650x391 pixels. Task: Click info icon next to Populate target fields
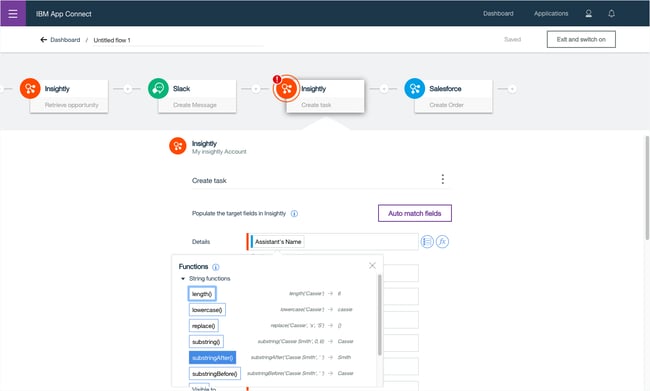[294, 214]
